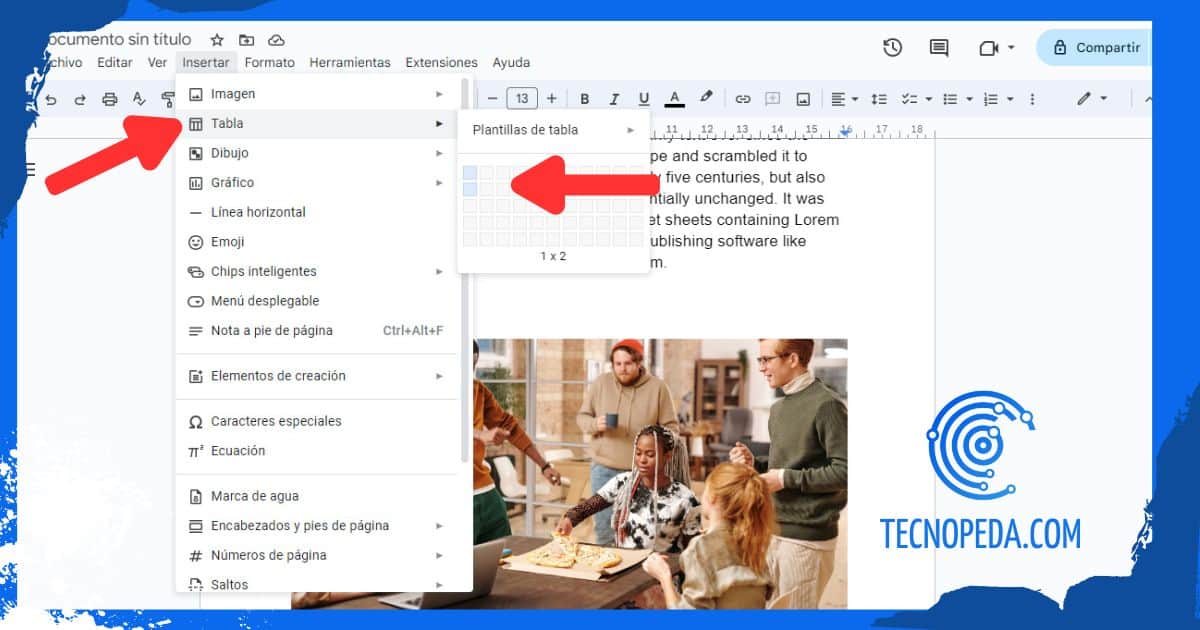Expand the Saltos submenu

click(x=317, y=584)
